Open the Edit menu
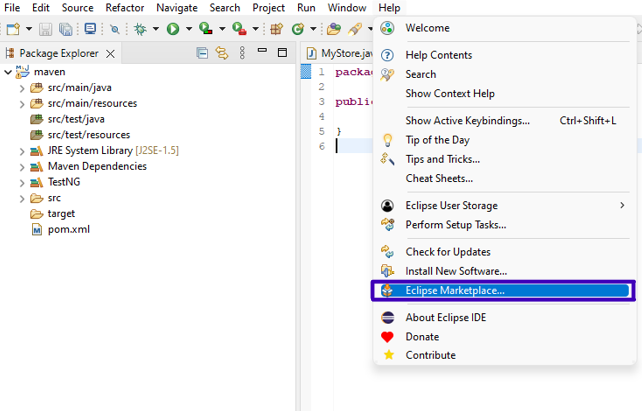The image size is (642, 411). click(x=41, y=8)
